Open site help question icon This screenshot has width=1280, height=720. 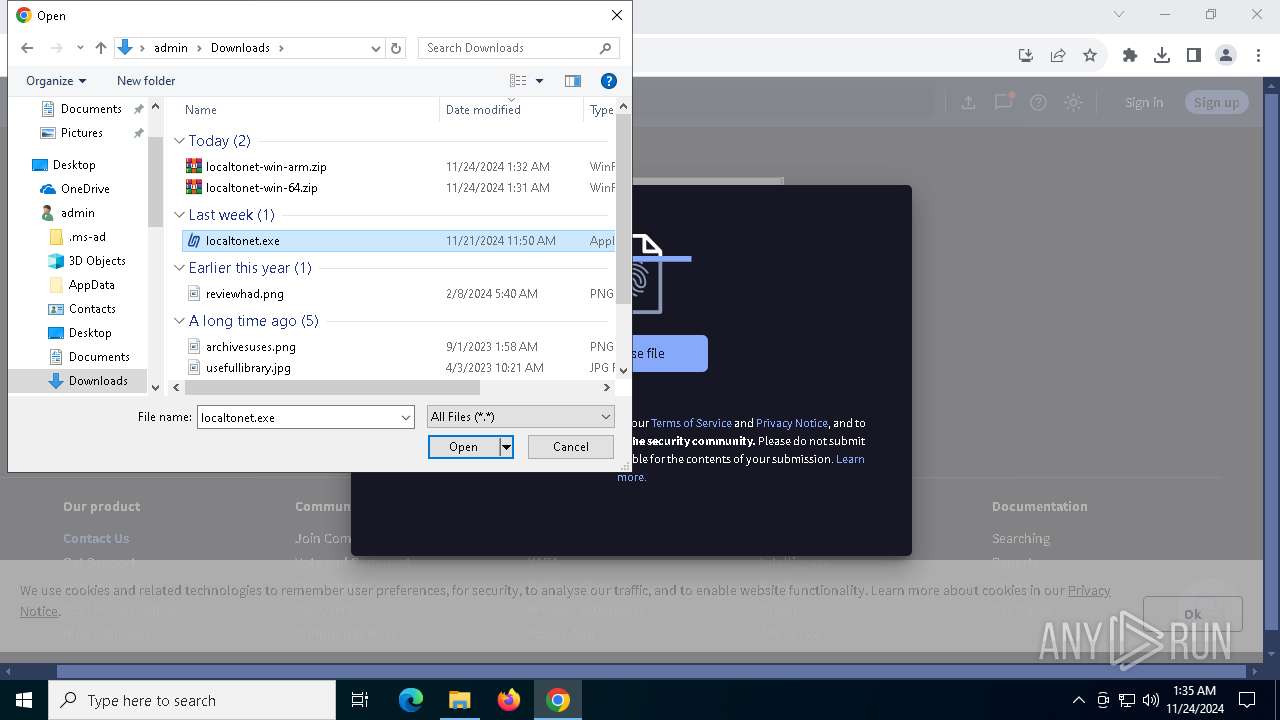[1038, 102]
